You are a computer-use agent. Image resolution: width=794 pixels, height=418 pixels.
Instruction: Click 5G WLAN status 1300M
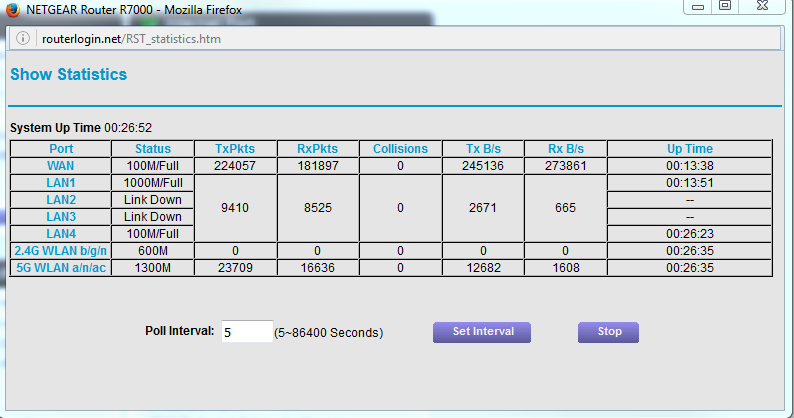pos(152,268)
